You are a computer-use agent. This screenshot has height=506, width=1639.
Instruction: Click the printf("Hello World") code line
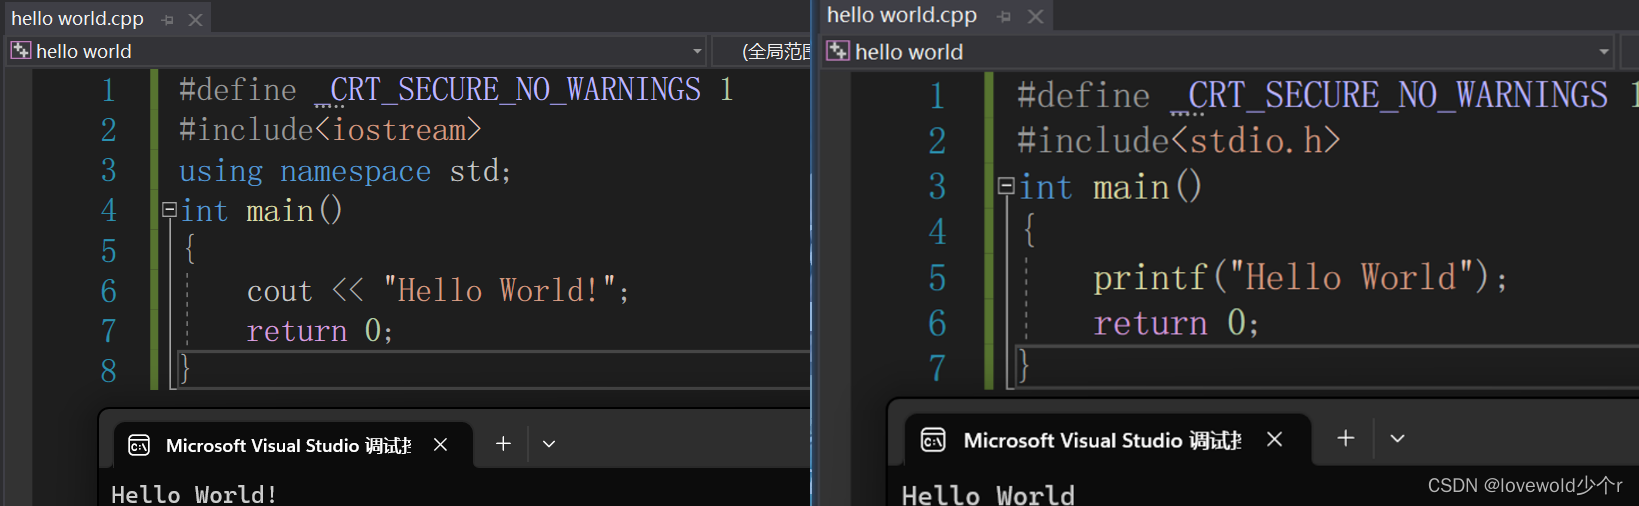click(x=1299, y=277)
